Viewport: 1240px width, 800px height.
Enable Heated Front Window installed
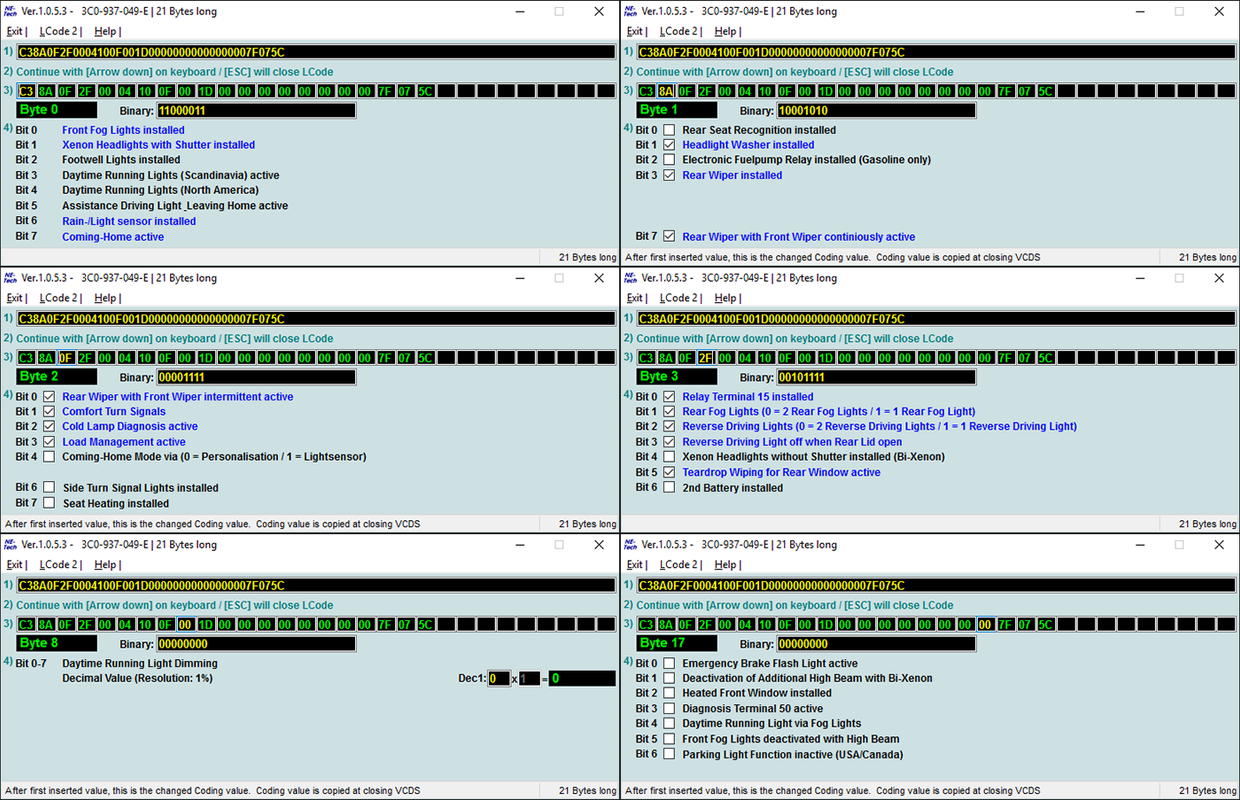(x=669, y=693)
